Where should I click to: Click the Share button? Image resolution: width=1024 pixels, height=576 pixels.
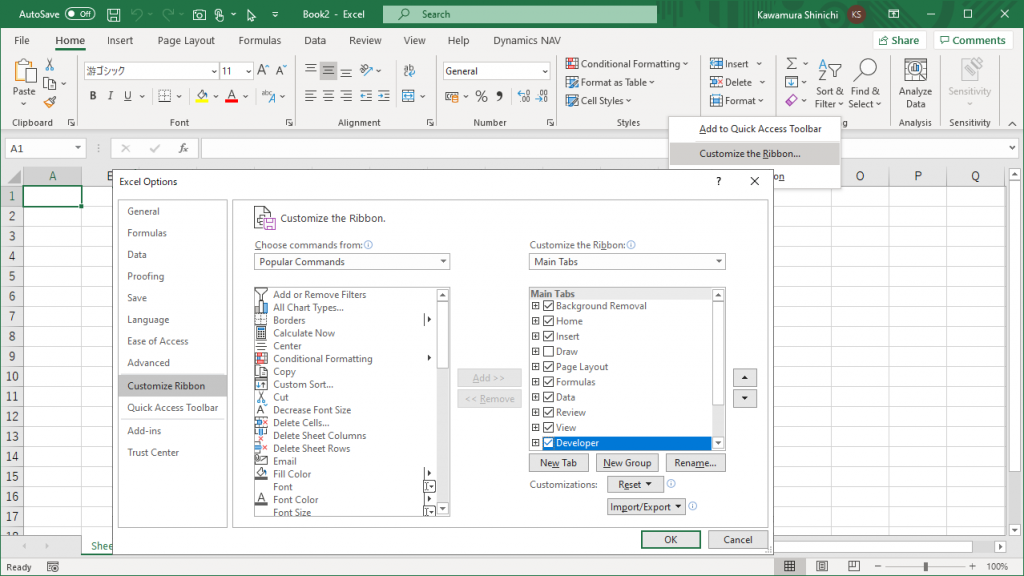(x=899, y=40)
